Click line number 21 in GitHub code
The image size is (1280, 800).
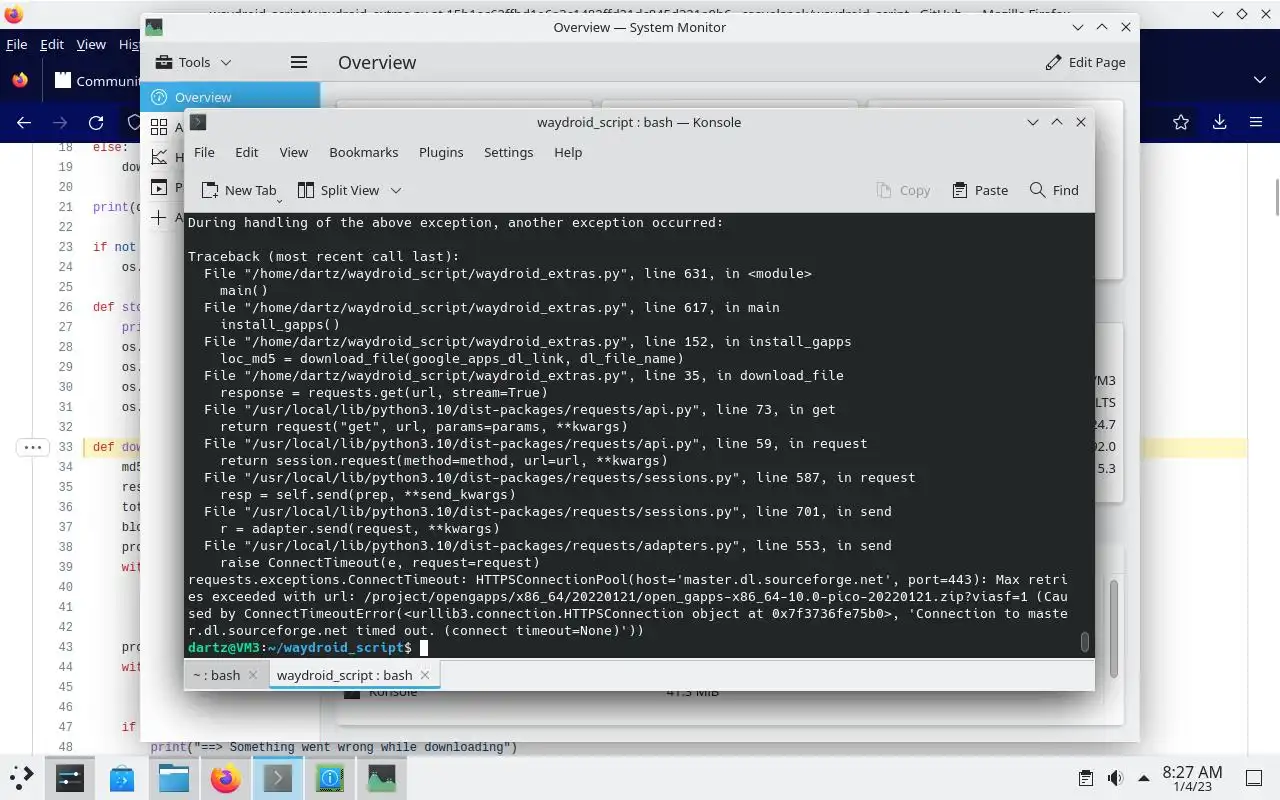(x=65, y=207)
